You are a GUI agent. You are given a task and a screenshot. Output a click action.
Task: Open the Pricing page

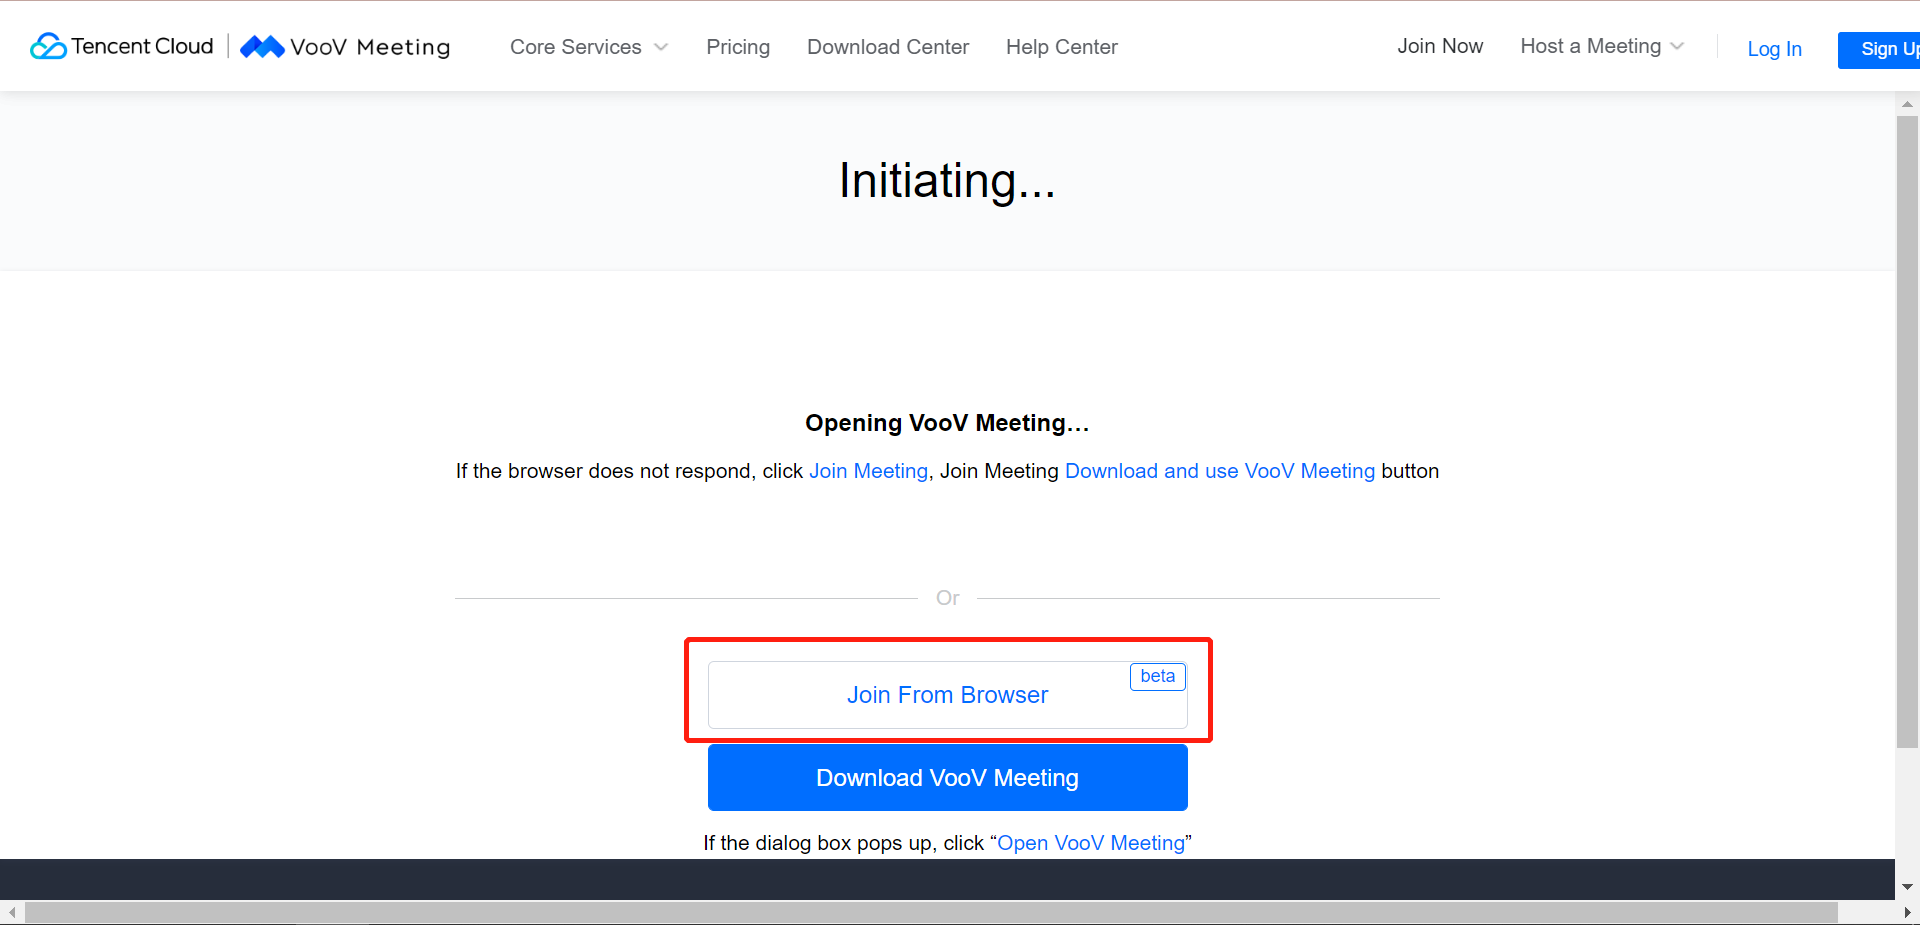738,47
